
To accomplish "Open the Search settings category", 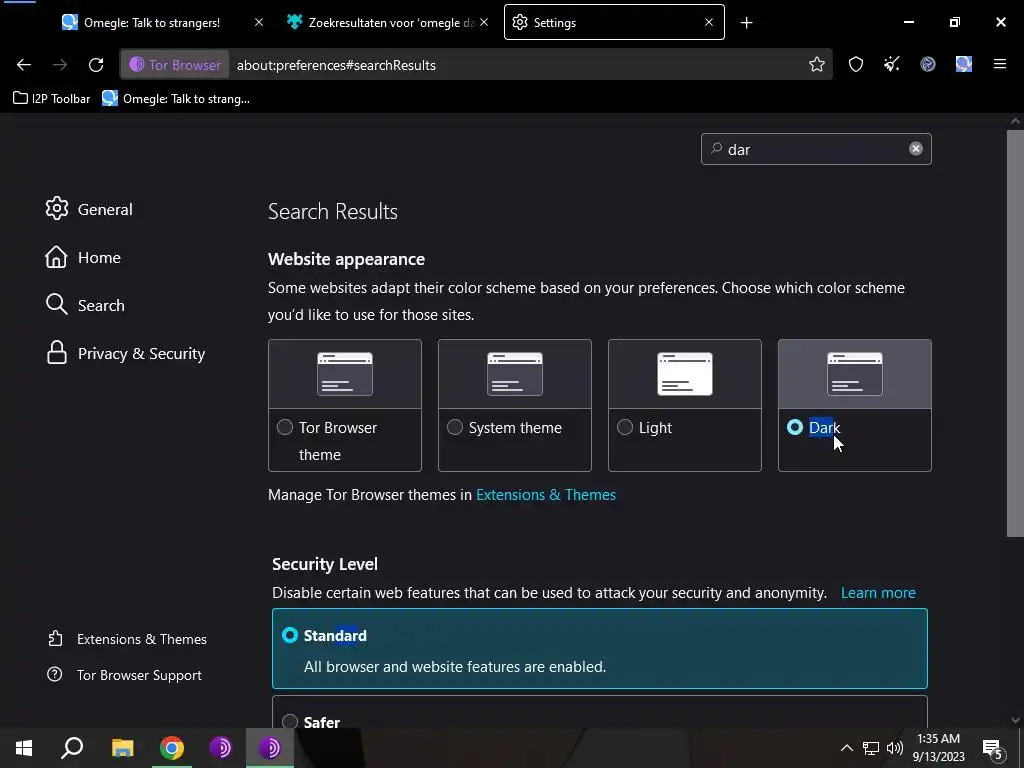I will (84, 305).
